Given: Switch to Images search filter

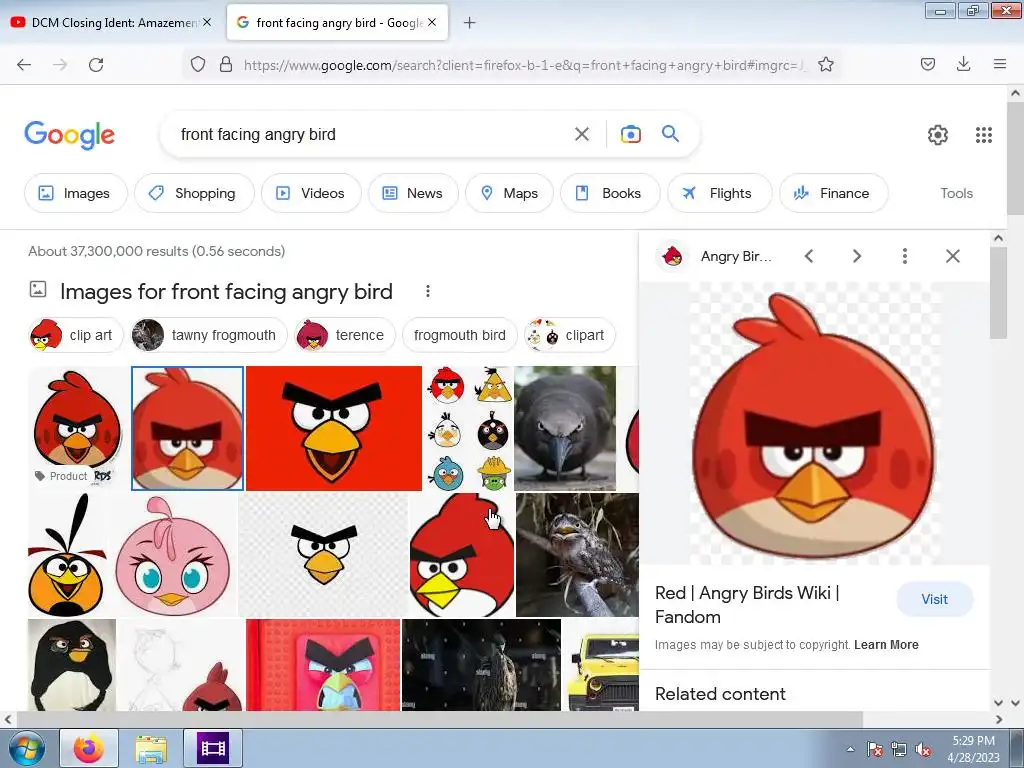Looking at the screenshot, I should [x=75, y=193].
